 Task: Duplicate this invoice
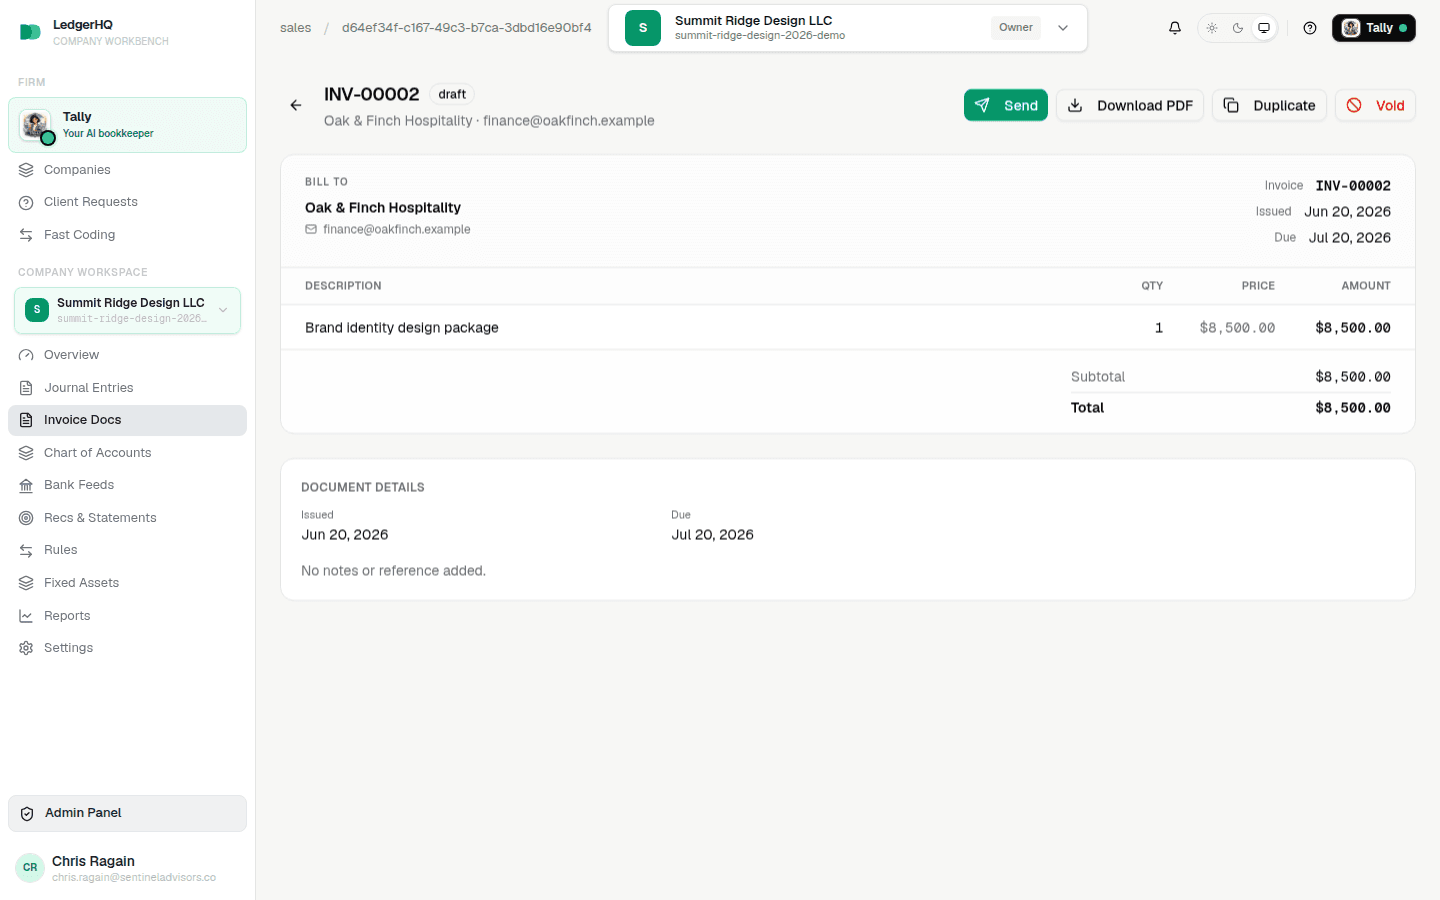1269,105
